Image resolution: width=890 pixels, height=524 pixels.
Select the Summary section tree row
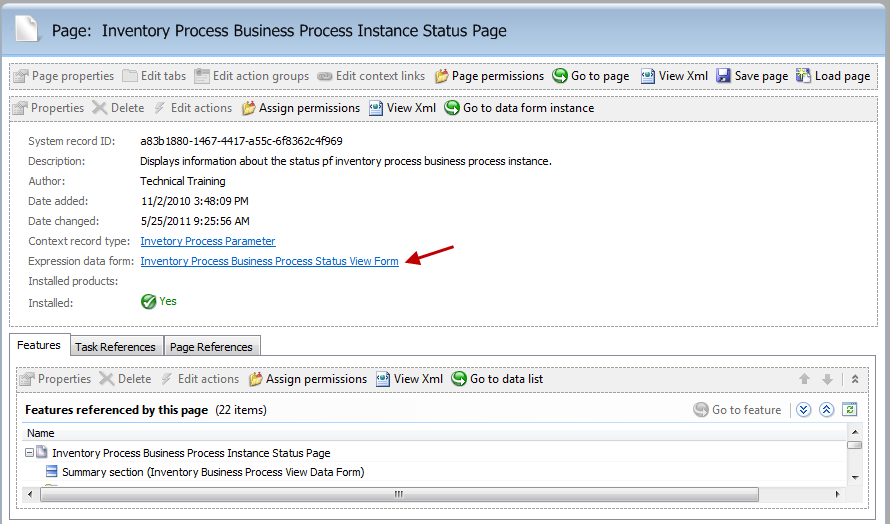click(x=213, y=472)
